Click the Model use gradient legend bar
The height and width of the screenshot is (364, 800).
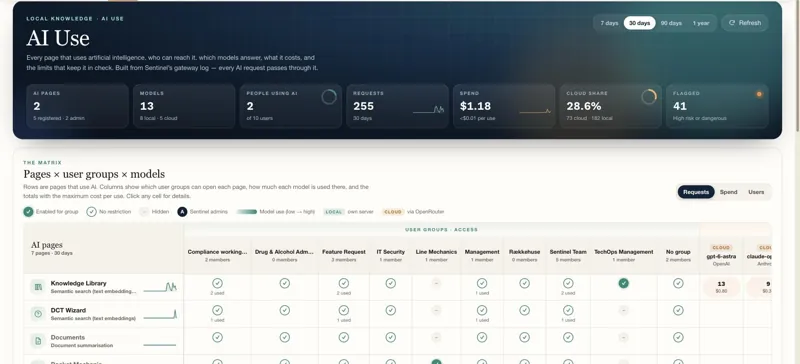[x=246, y=211]
